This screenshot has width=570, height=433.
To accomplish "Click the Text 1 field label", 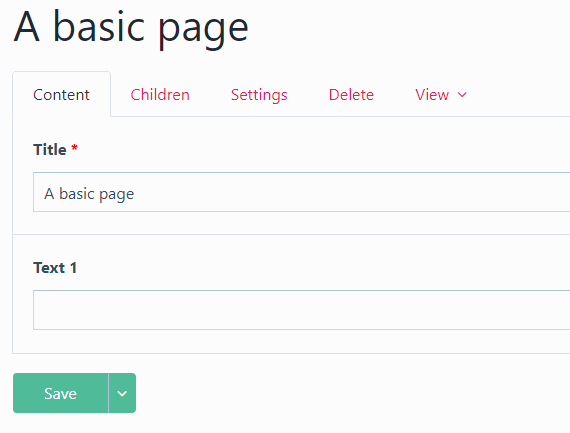I will tap(55, 268).
